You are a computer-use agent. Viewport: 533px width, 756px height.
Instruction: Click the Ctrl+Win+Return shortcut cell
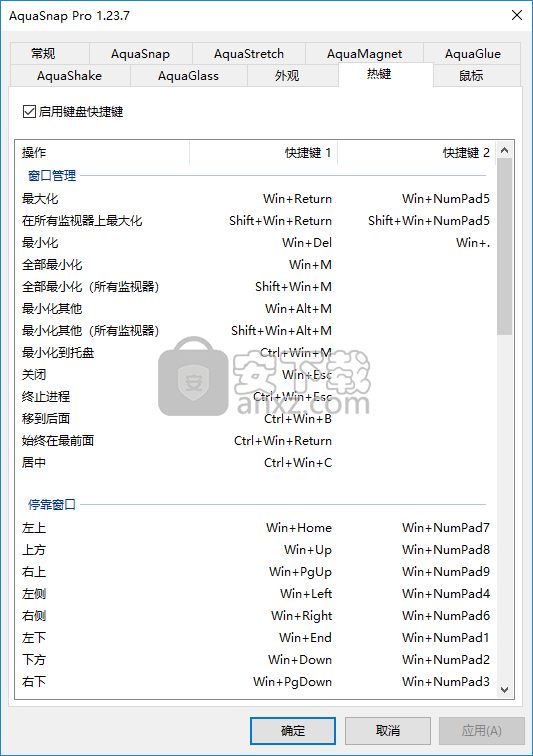(x=283, y=441)
